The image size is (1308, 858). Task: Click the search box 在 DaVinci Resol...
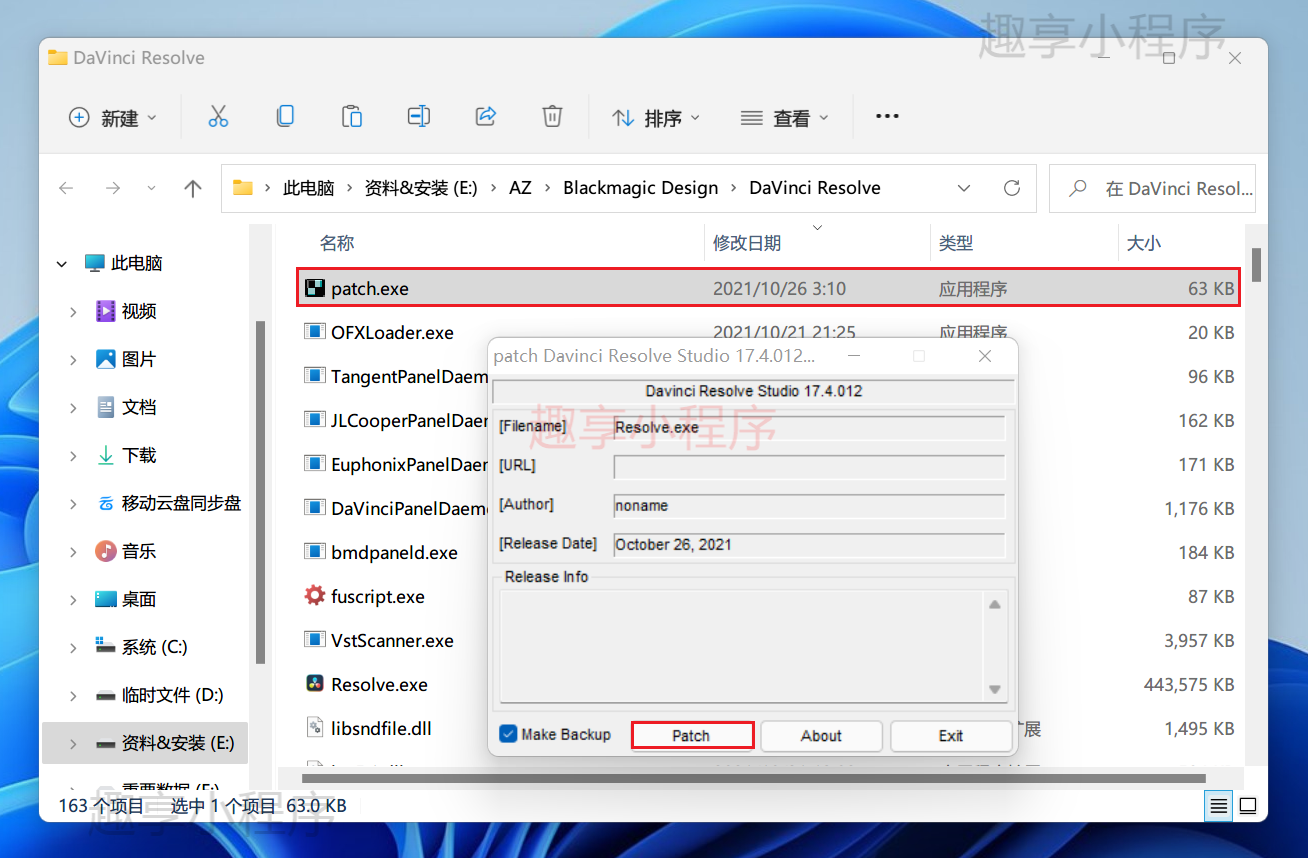pyautogui.click(x=1152, y=188)
